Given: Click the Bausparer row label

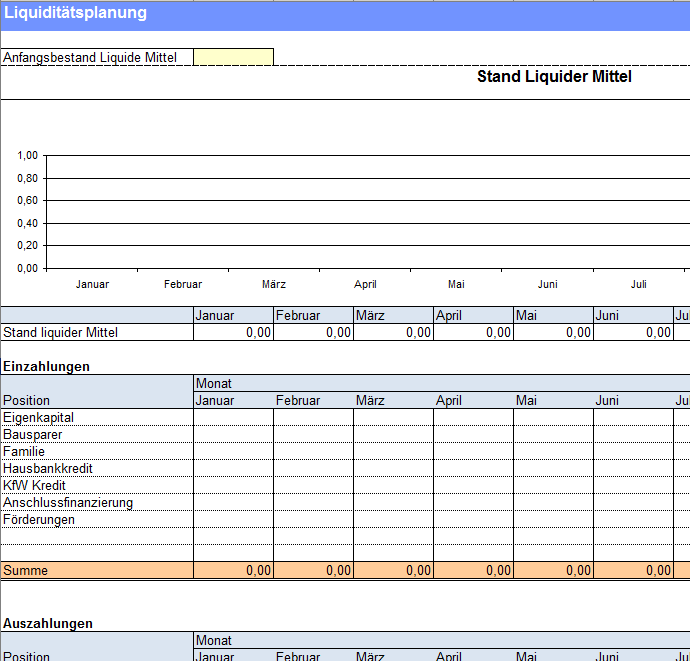Looking at the screenshot, I should pos(33,434).
